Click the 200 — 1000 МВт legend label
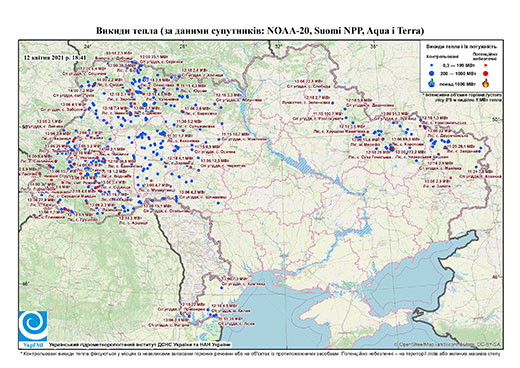 459,73
